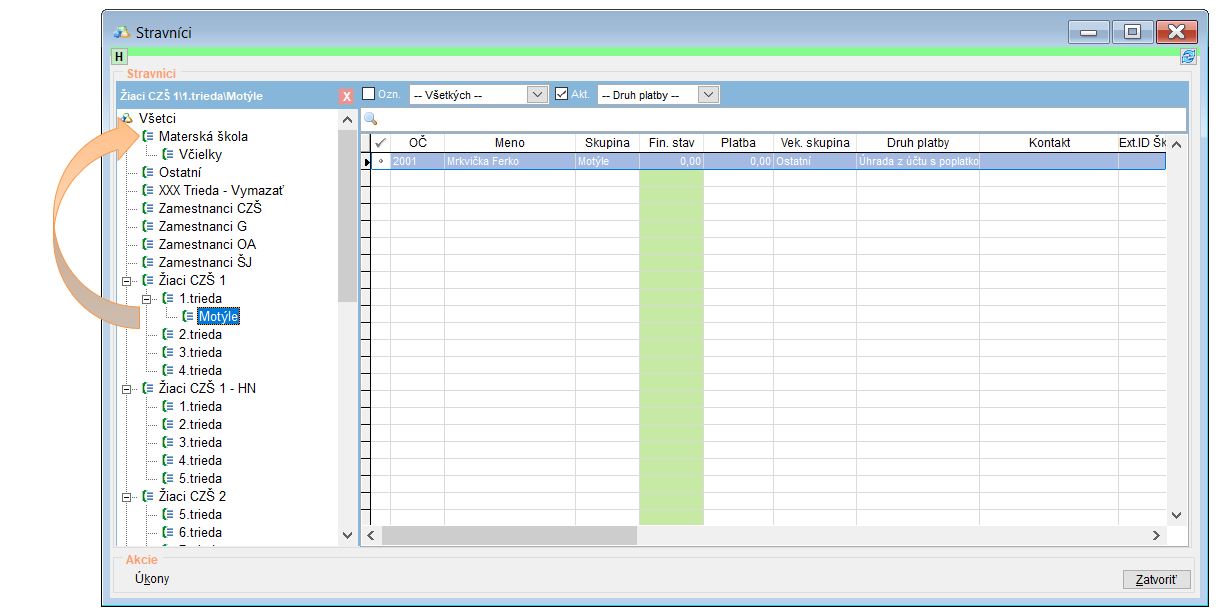The image size is (1232, 616).
Task: Click the refresh icon at top right
Action: (x=1188, y=58)
